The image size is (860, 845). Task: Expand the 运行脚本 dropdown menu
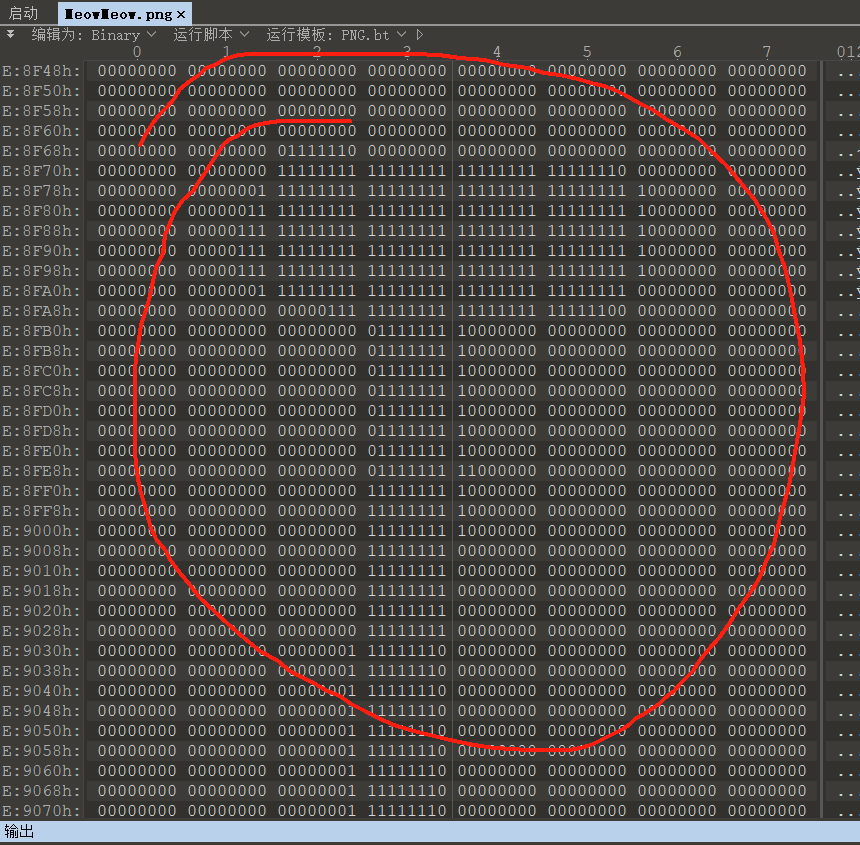[213, 34]
